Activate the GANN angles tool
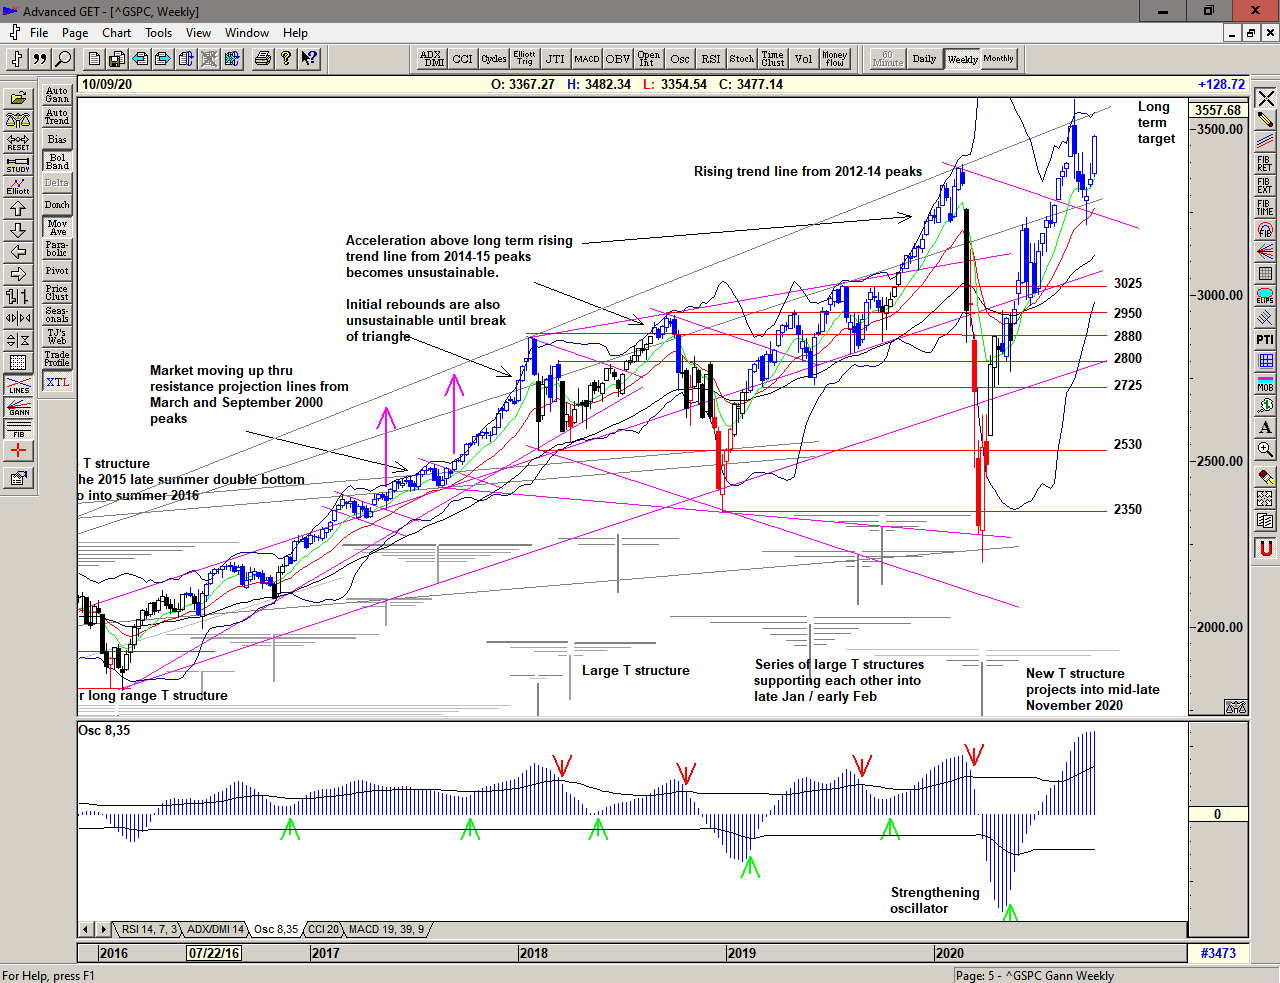This screenshot has width=1280, height=983. [18, 407]
